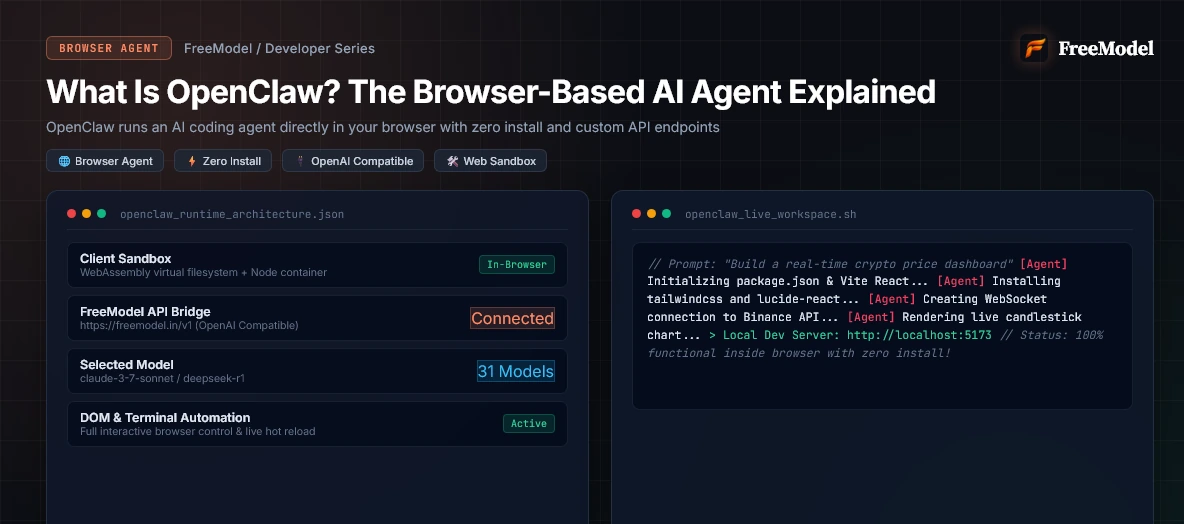Click green dot in live workspace window
The image size is (1184, 524).
667,214
